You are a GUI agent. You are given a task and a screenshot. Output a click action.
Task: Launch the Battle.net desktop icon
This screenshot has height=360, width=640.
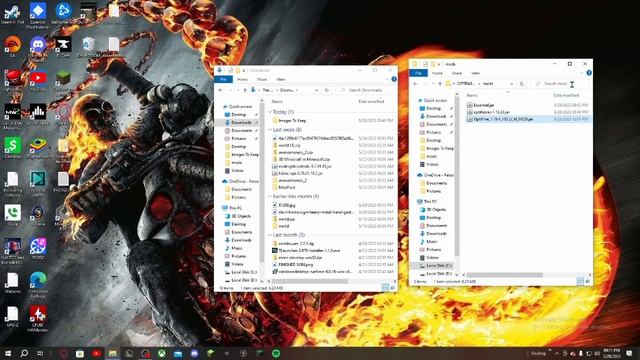tap(63, 11)
